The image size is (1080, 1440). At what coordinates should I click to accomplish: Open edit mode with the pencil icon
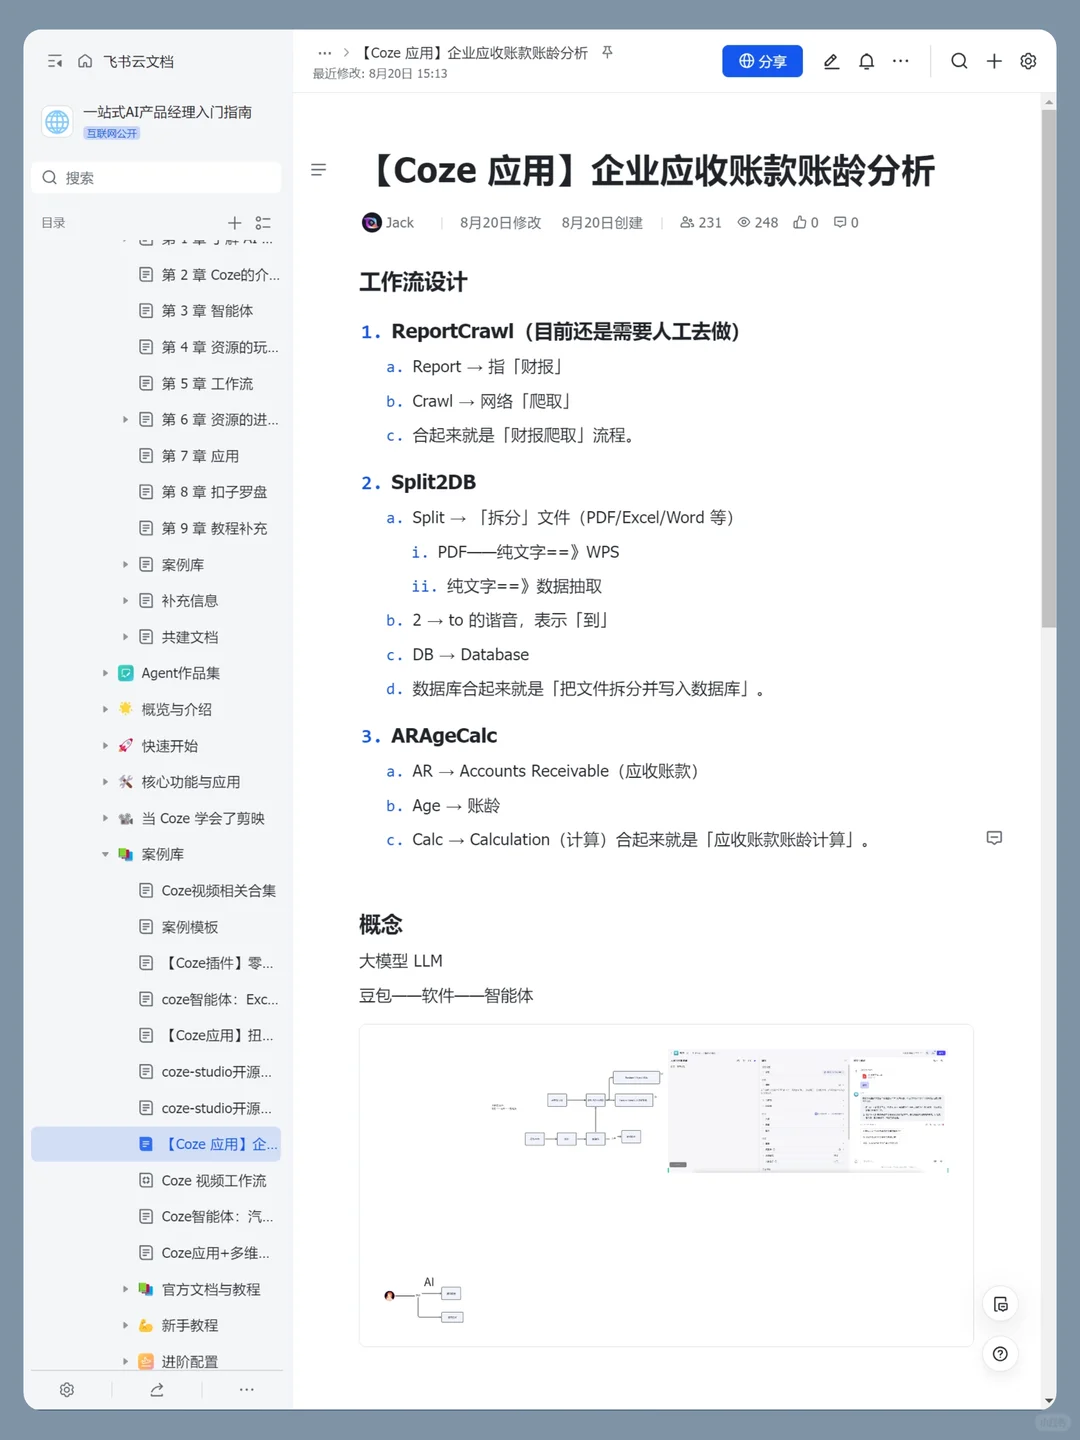pyautogui.click(x=831, y=61)
